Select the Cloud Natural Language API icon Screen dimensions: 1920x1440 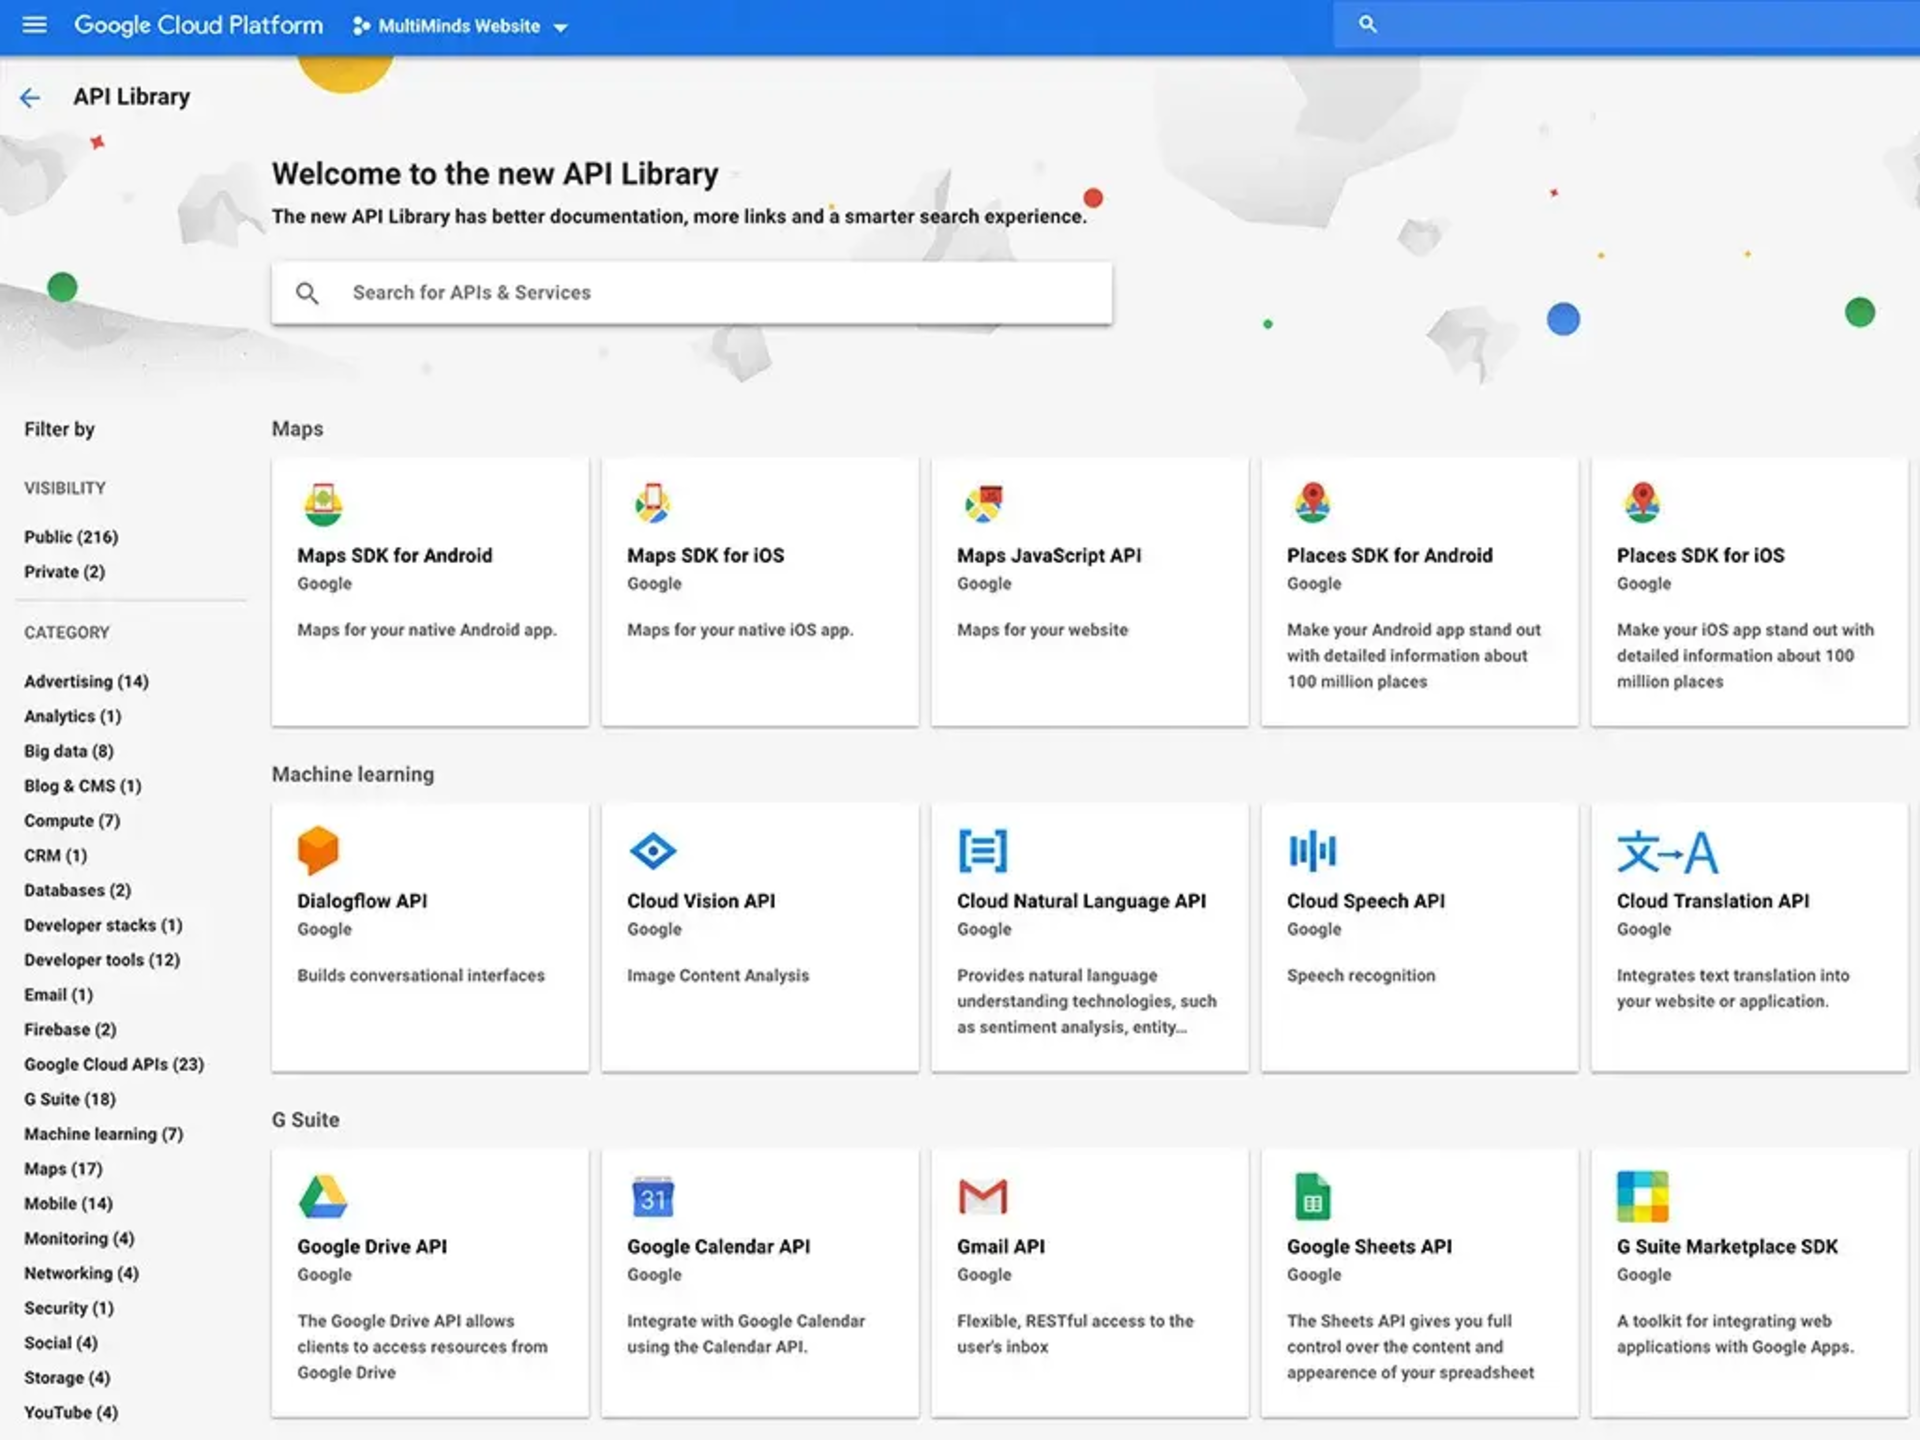coord(982,850)
